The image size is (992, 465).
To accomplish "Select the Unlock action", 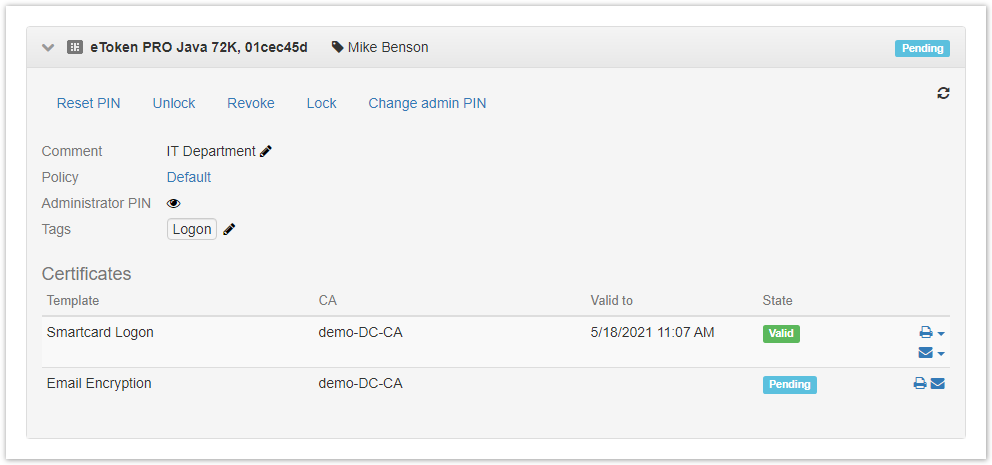I will [174, 103].
